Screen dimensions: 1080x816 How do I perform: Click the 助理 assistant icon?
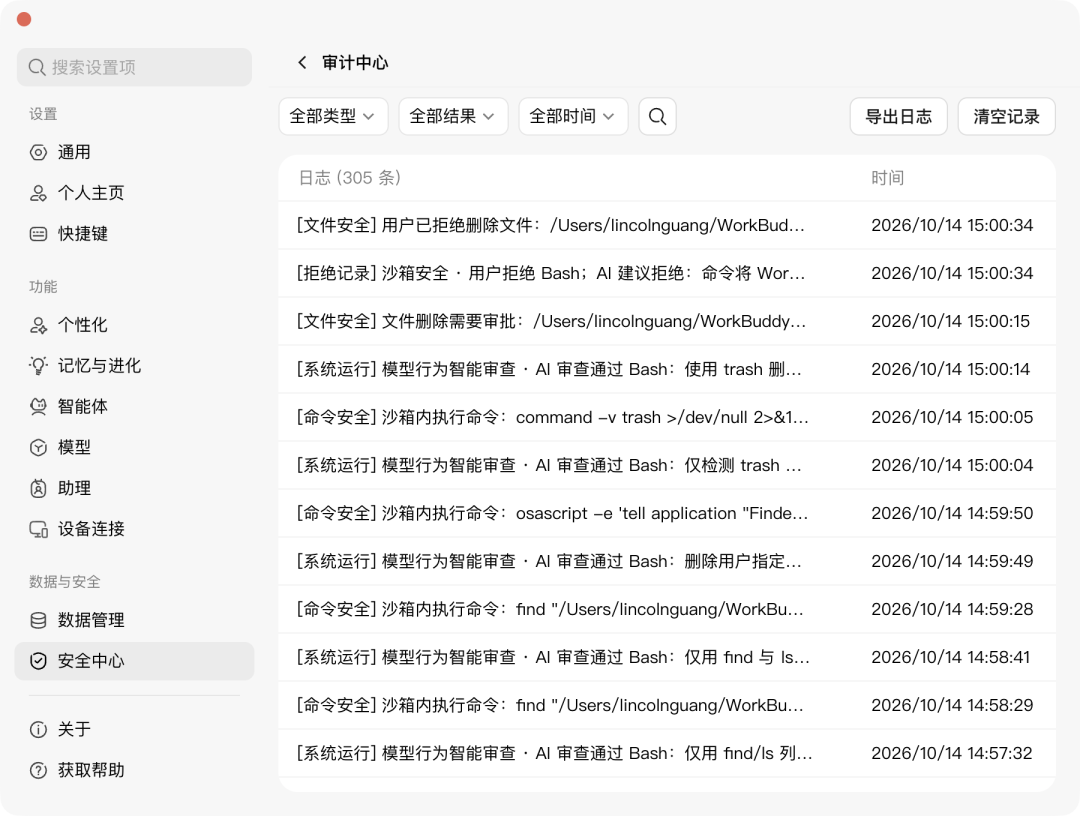(x=39, y=488)
